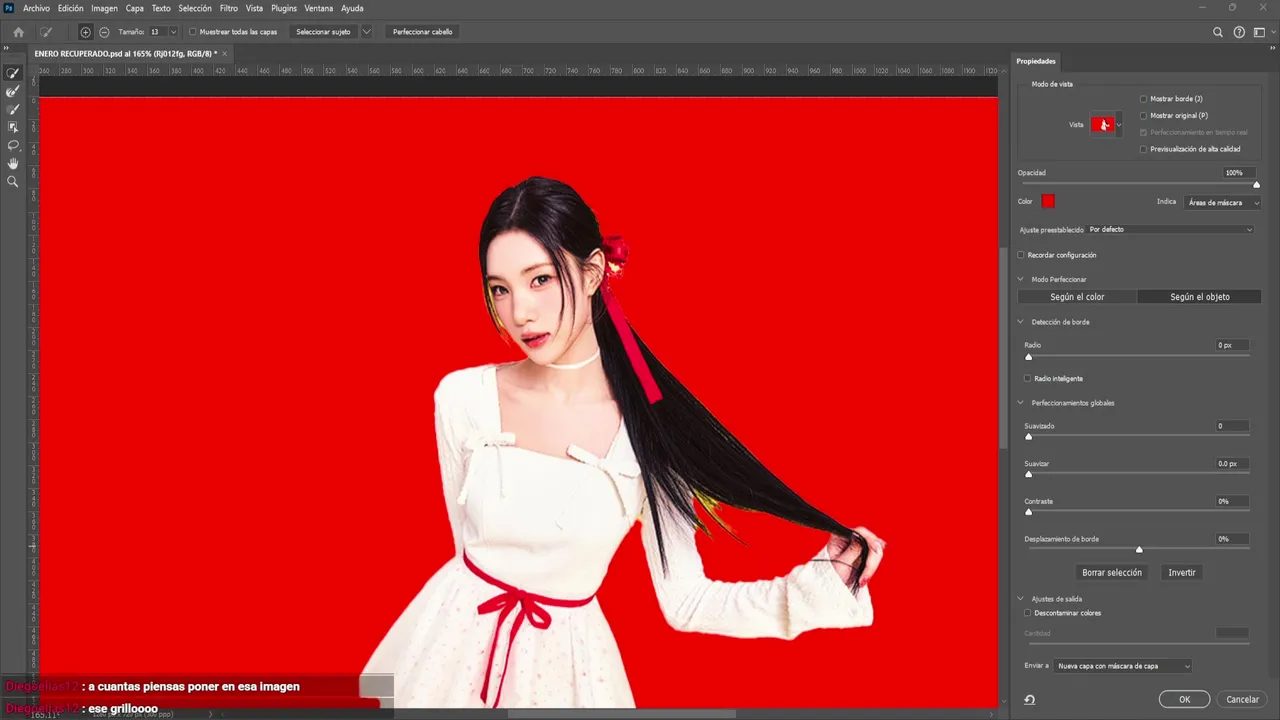Viewport: 1280px width, 720px height.
Task: Switch to the Propiedades tab
Action: click(x=1036, y=61)
